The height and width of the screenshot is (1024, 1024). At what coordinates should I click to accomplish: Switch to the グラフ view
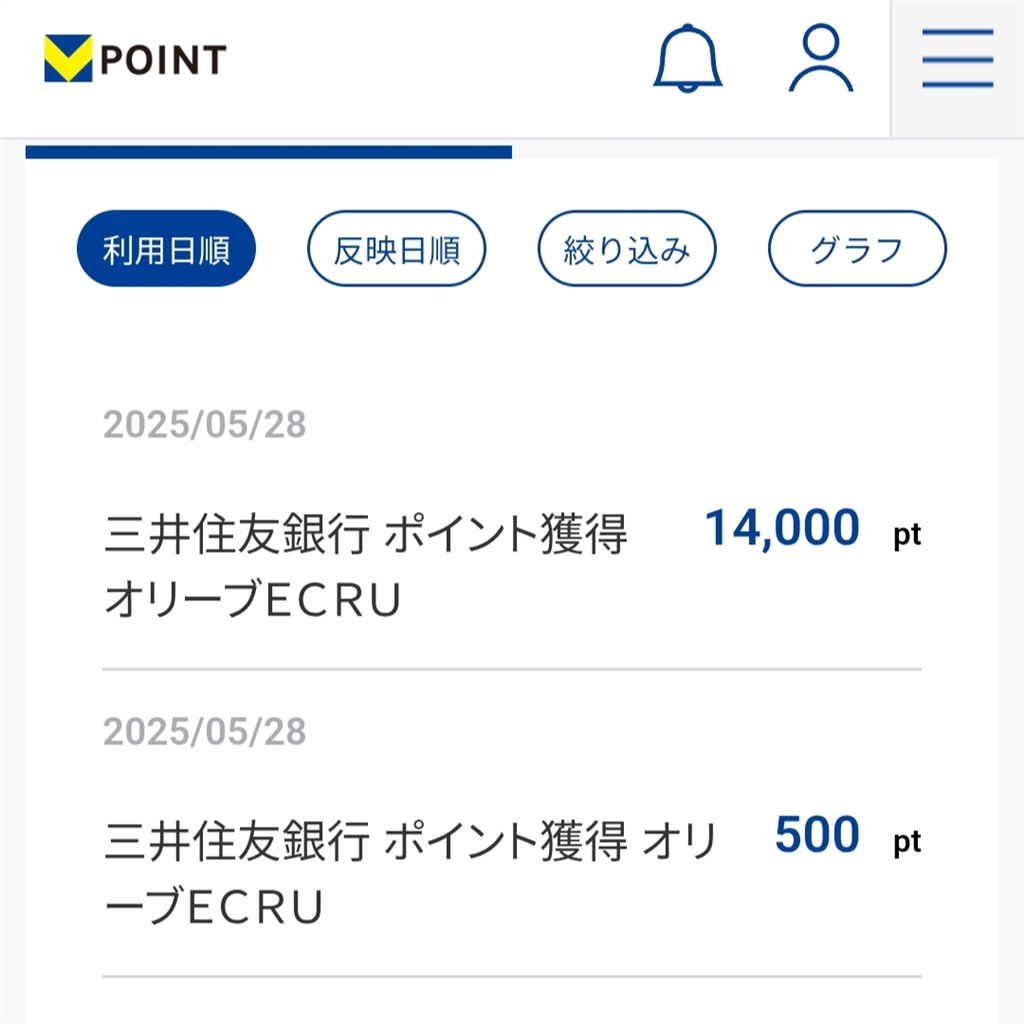point(857,249)
